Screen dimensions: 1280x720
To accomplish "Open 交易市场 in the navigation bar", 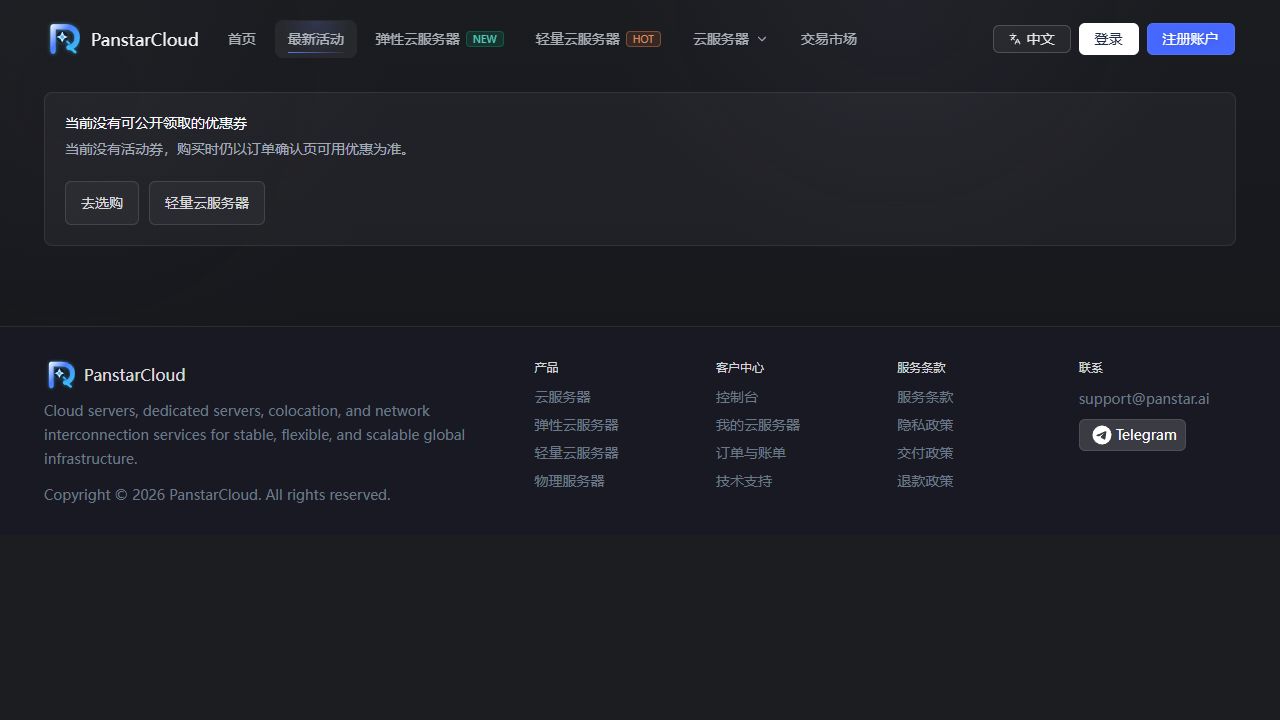I will (829, 39).
